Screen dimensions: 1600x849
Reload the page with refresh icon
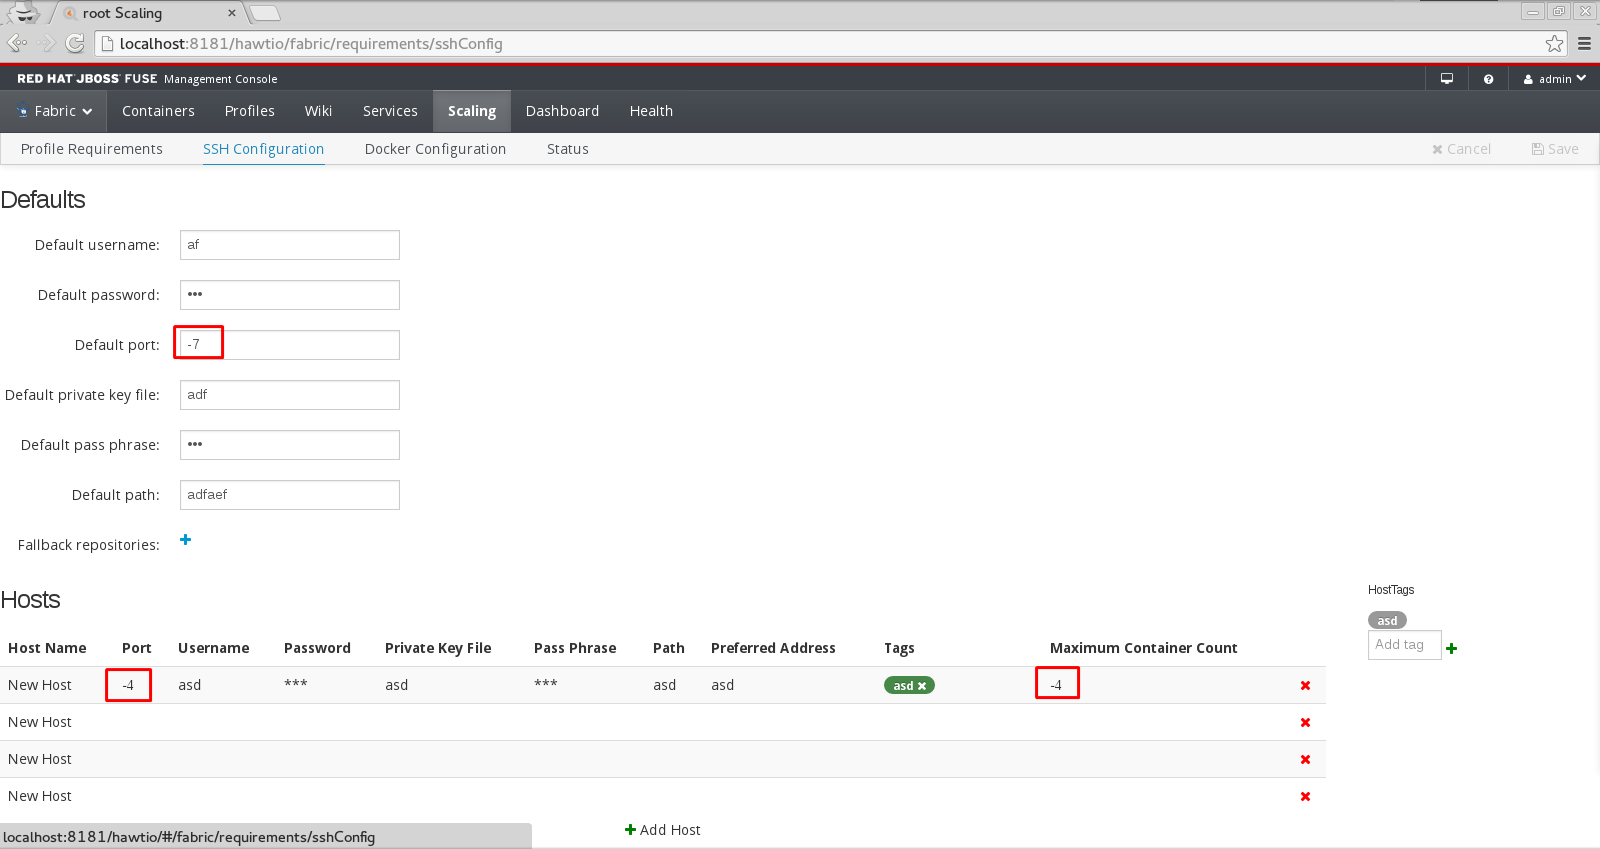point(75,43)
